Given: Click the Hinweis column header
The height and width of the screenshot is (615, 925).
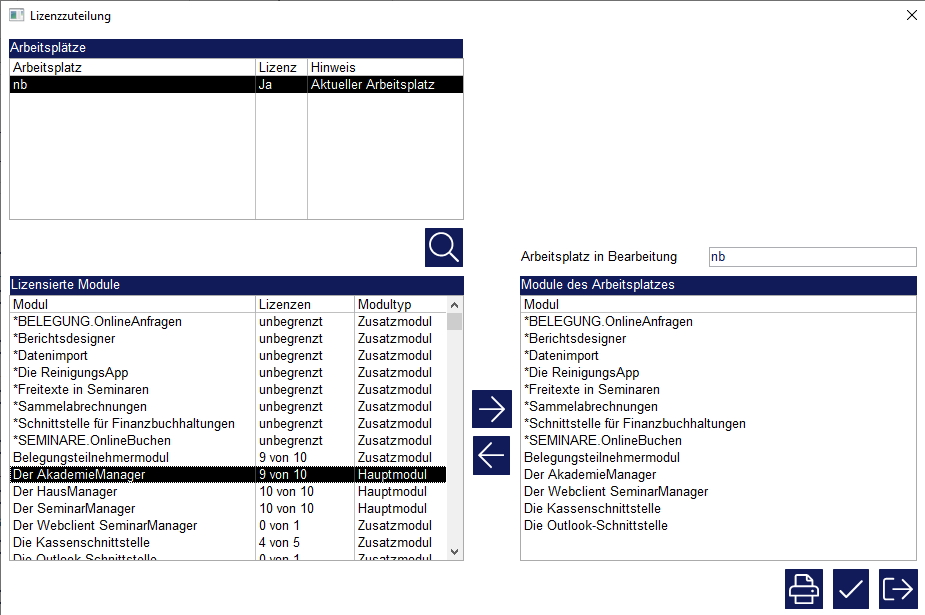Looking at the screenshot, I should [384, 67].
